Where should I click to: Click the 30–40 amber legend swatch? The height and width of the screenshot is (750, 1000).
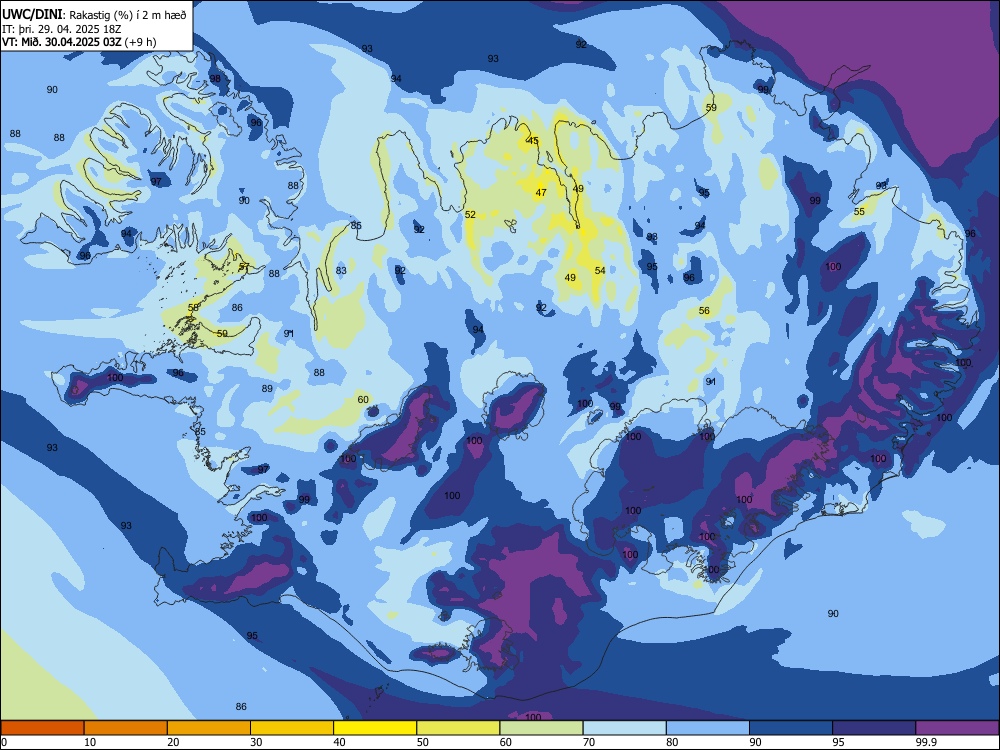292,728
